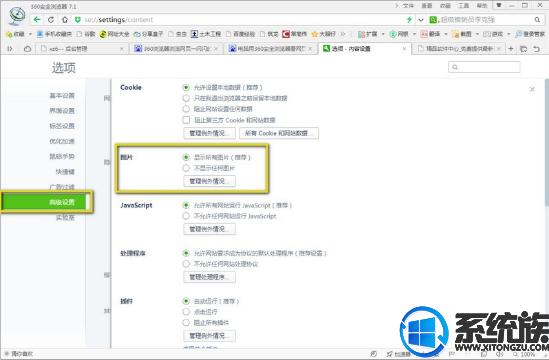Click the green lightning speed icon
The width and height of the screenshot is (549, 360).
[x=409, y=20]
